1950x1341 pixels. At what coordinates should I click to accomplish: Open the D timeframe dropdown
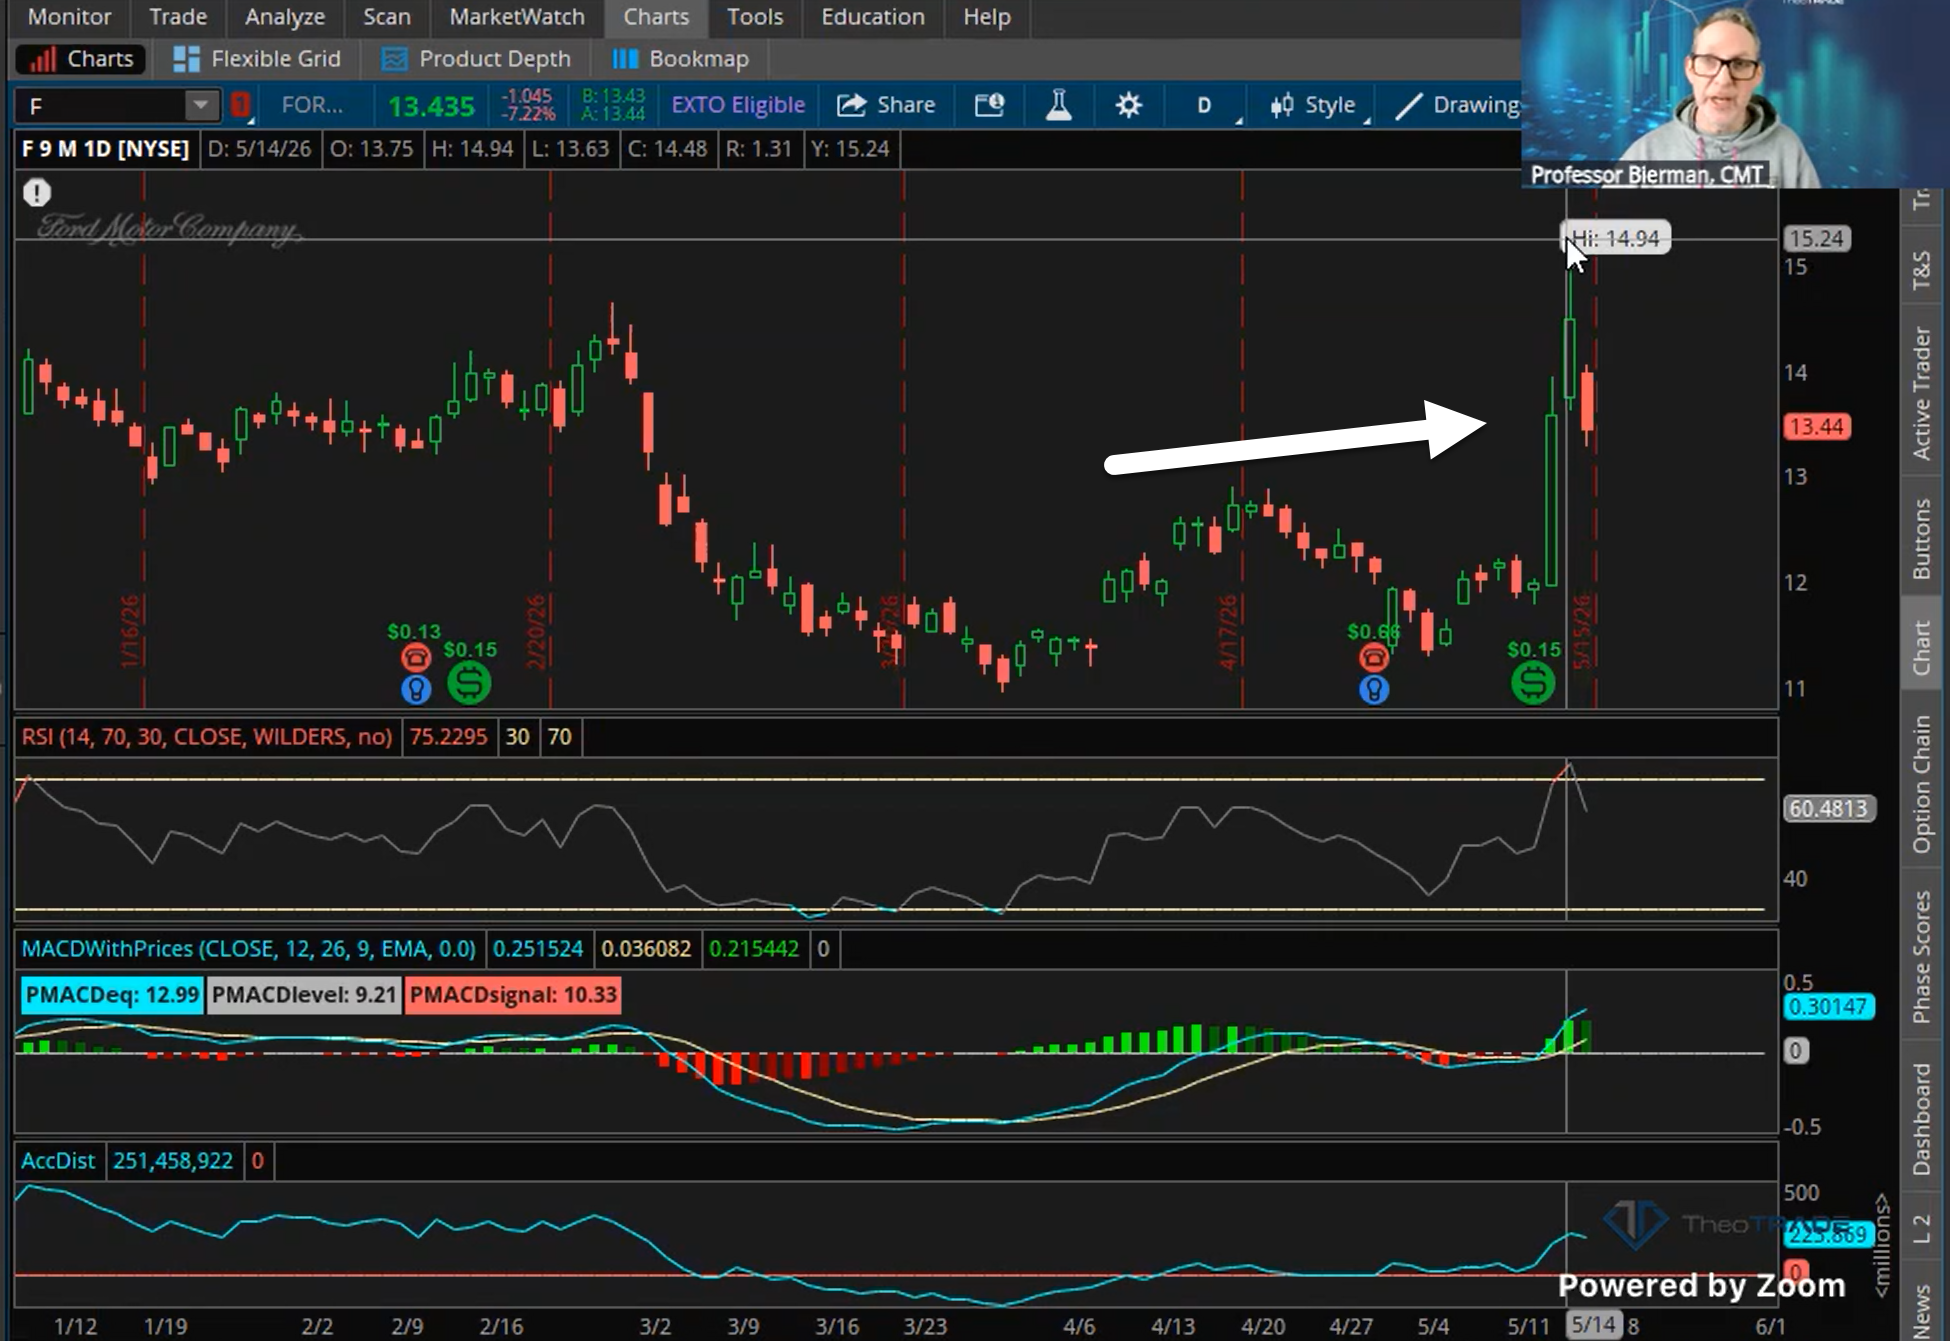tap(1206, 105)
